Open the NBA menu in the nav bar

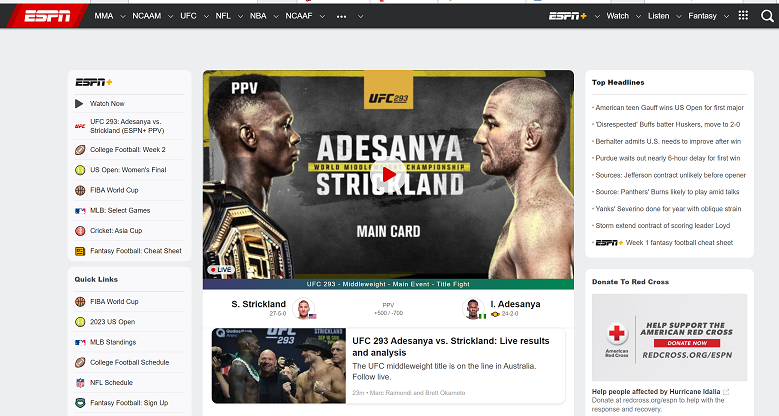pos(263,16)
